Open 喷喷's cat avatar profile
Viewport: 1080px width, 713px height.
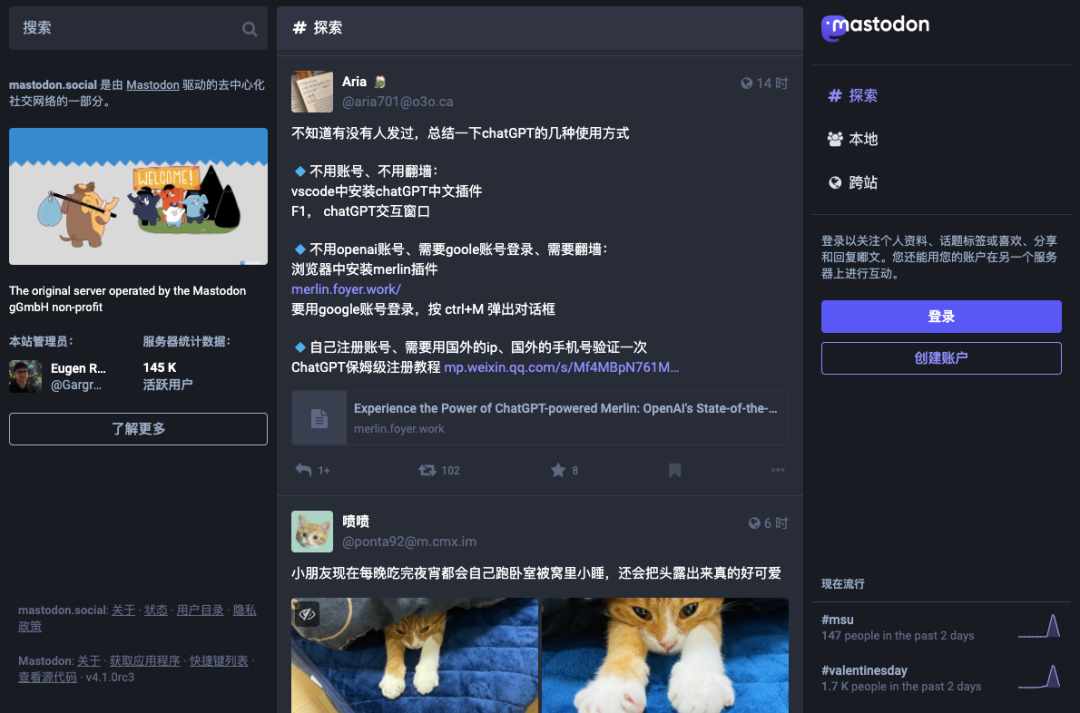coord(312,531)
